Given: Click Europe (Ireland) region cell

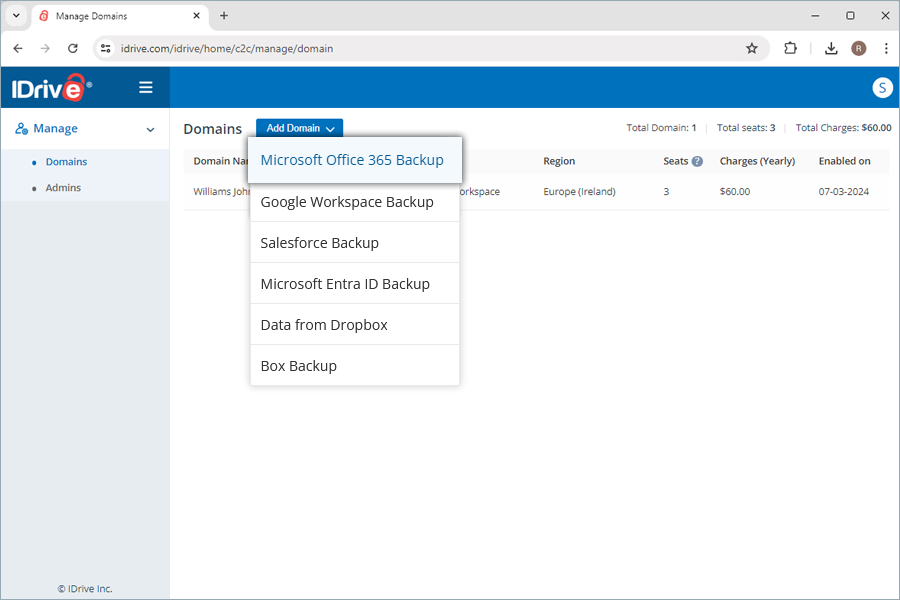Looking at the screenshot, I should (x=579, y=191).
